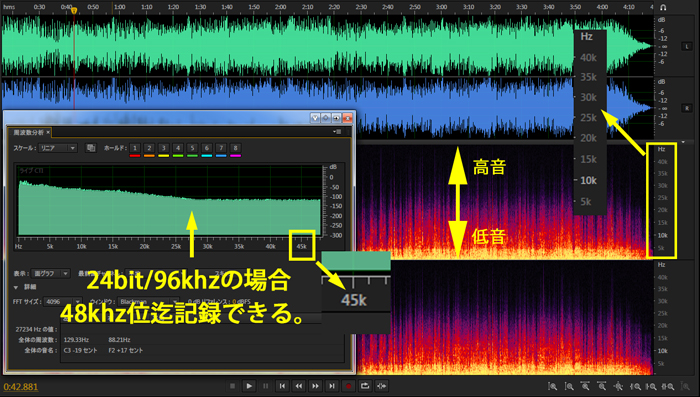Click Zoom to Selection icon
The height and width of the screenshot is (397, 700).
pyautogui.click(x=668, y=386)
